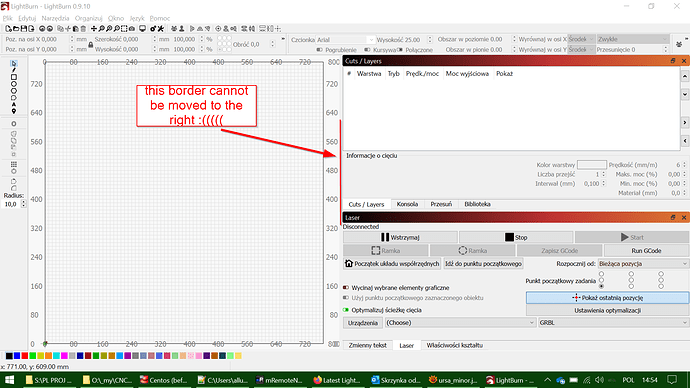Viewport: 690px width, 388px height.
Task: Click the Stop button
Action: [516, 237]
